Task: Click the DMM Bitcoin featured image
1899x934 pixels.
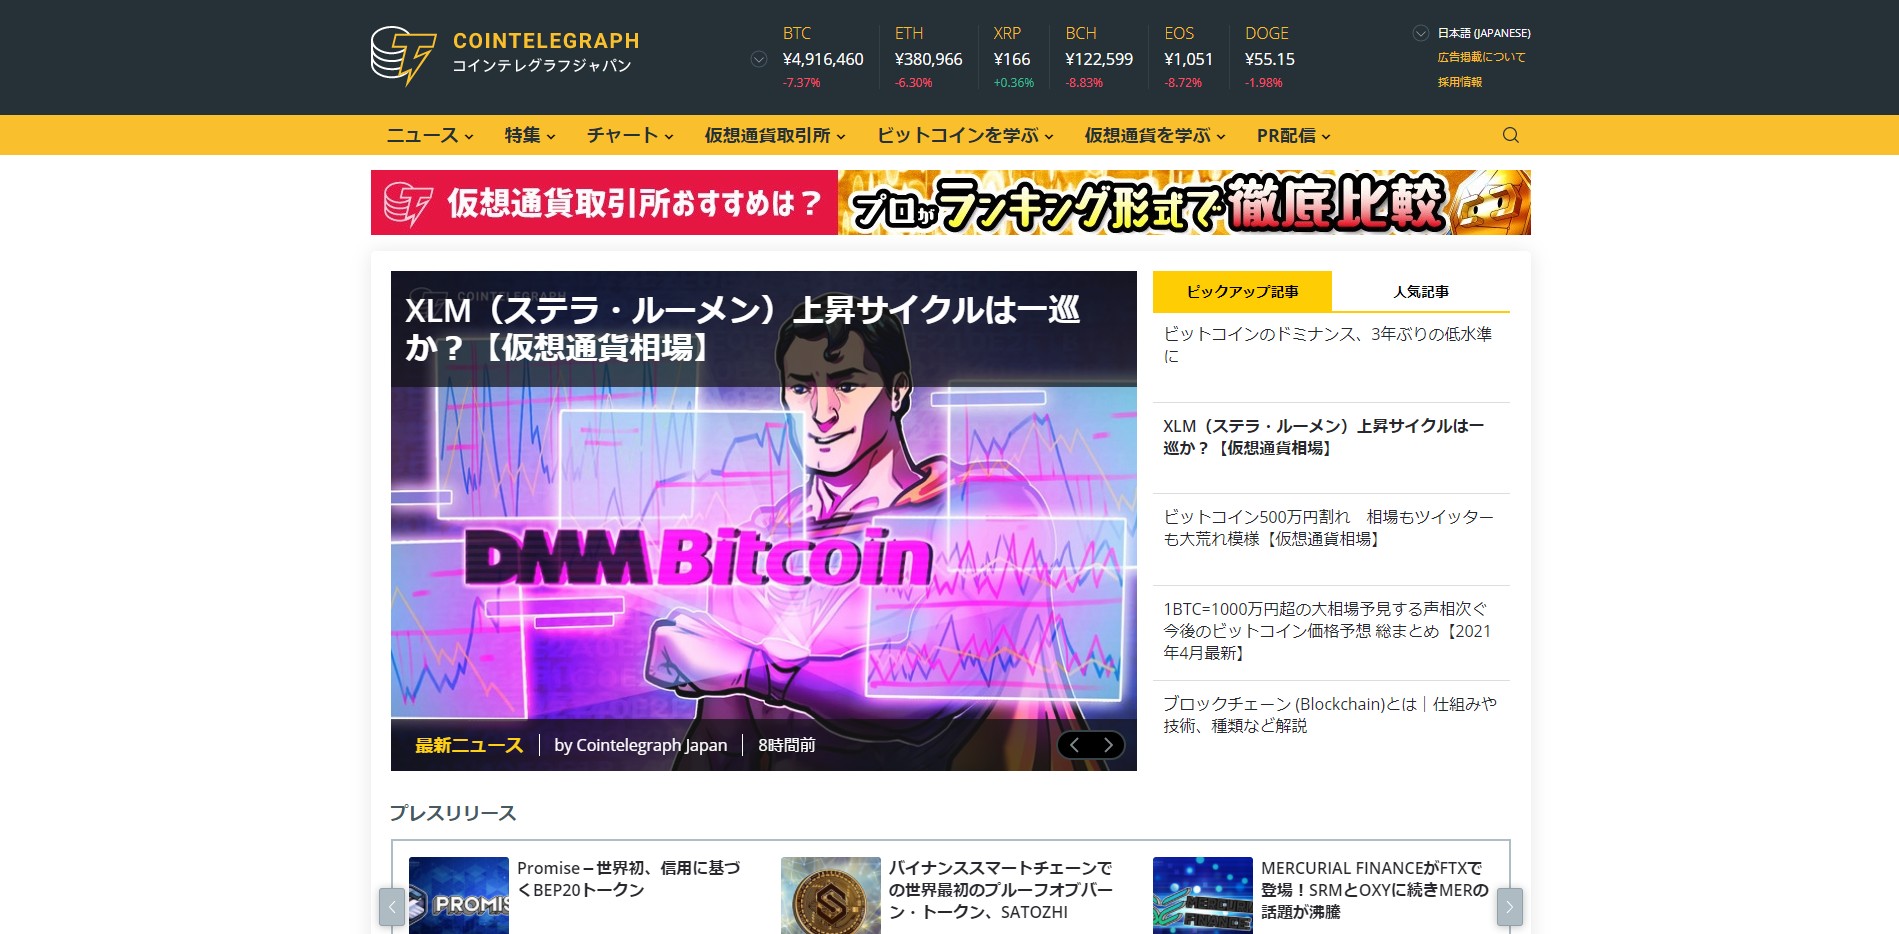Action: click(x=763, y=555)
